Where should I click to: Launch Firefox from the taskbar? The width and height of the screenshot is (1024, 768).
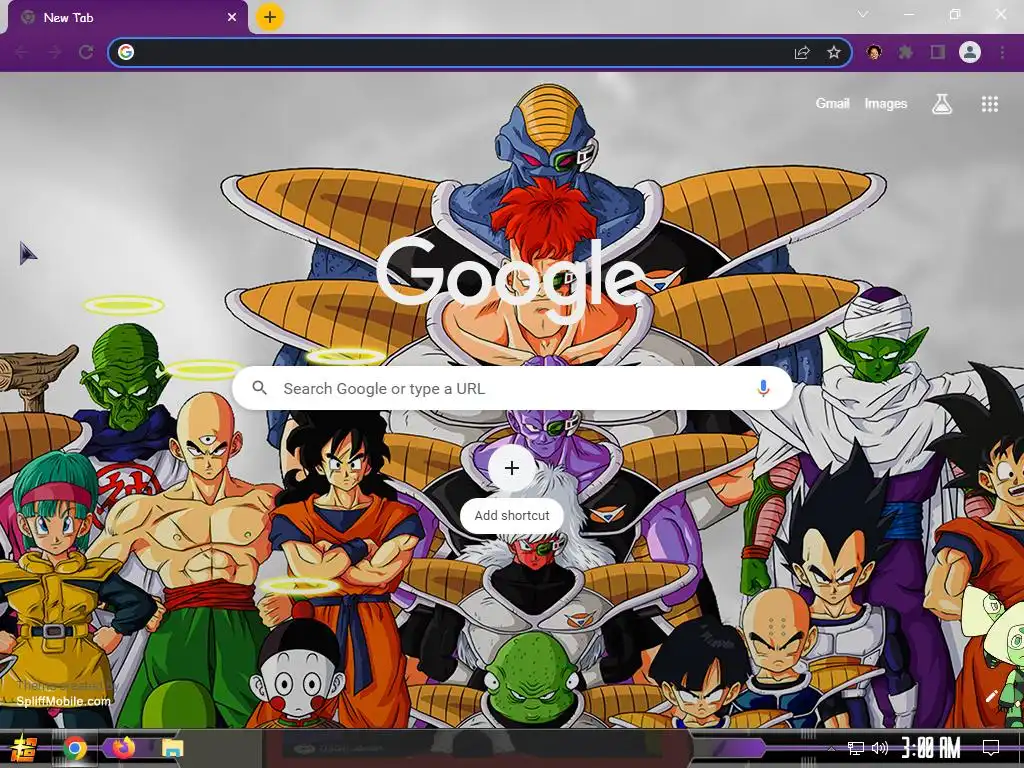click(123, 748)
